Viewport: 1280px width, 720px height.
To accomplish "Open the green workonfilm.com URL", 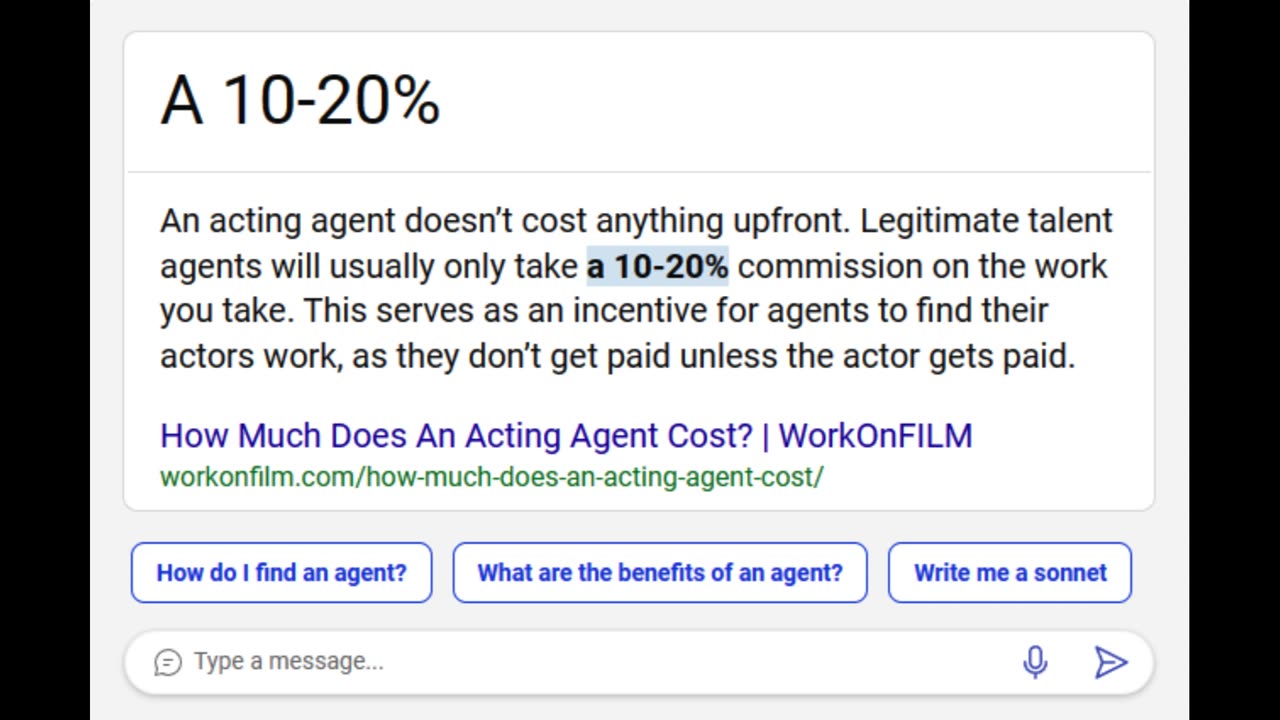I will pyautogui.click(x=491, y=476).
